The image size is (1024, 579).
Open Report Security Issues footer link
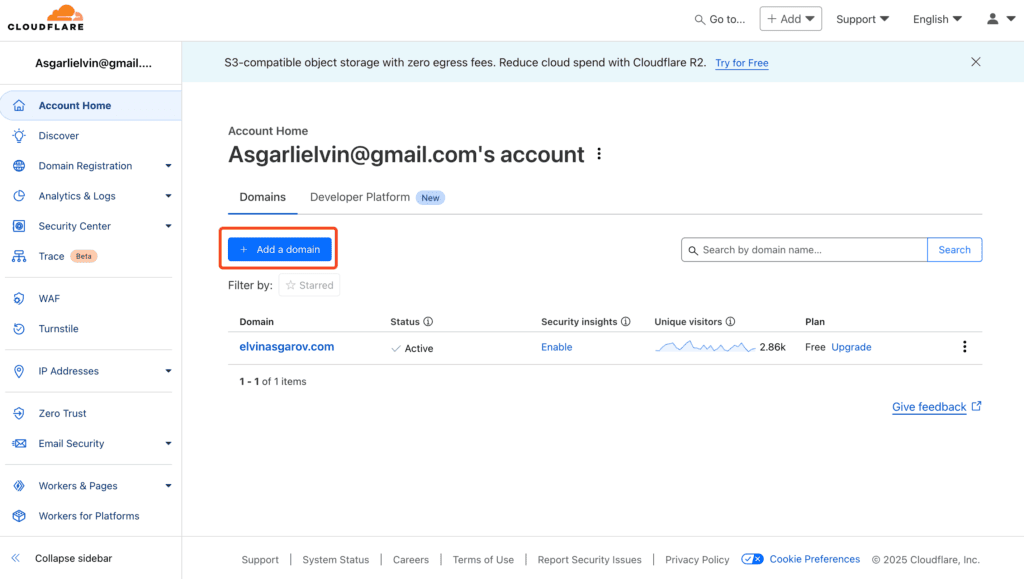(x=589, y=559)
